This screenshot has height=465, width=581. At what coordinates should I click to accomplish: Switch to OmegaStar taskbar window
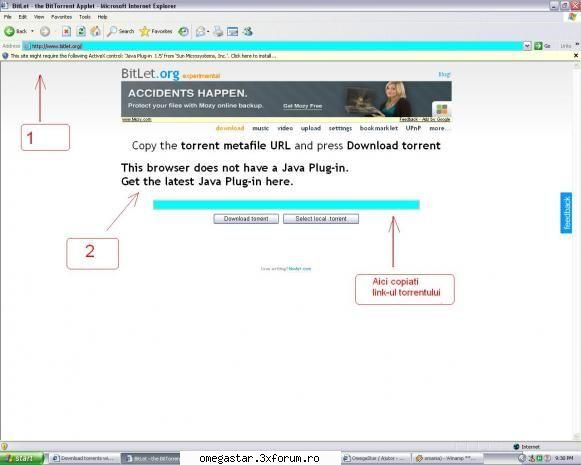pos(375,458)
